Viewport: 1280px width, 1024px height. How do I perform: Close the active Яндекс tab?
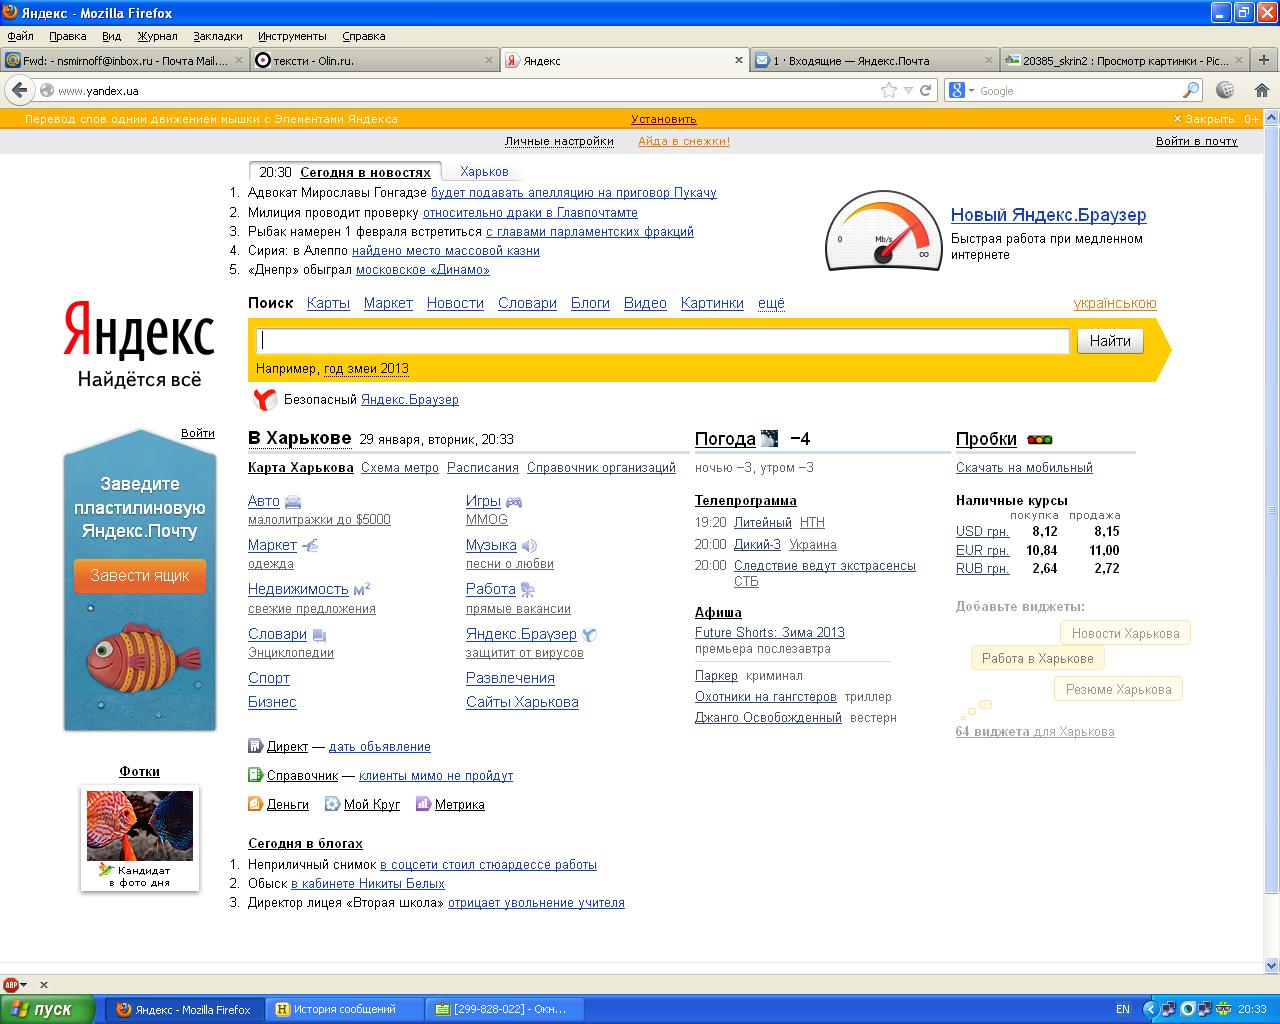739,61
